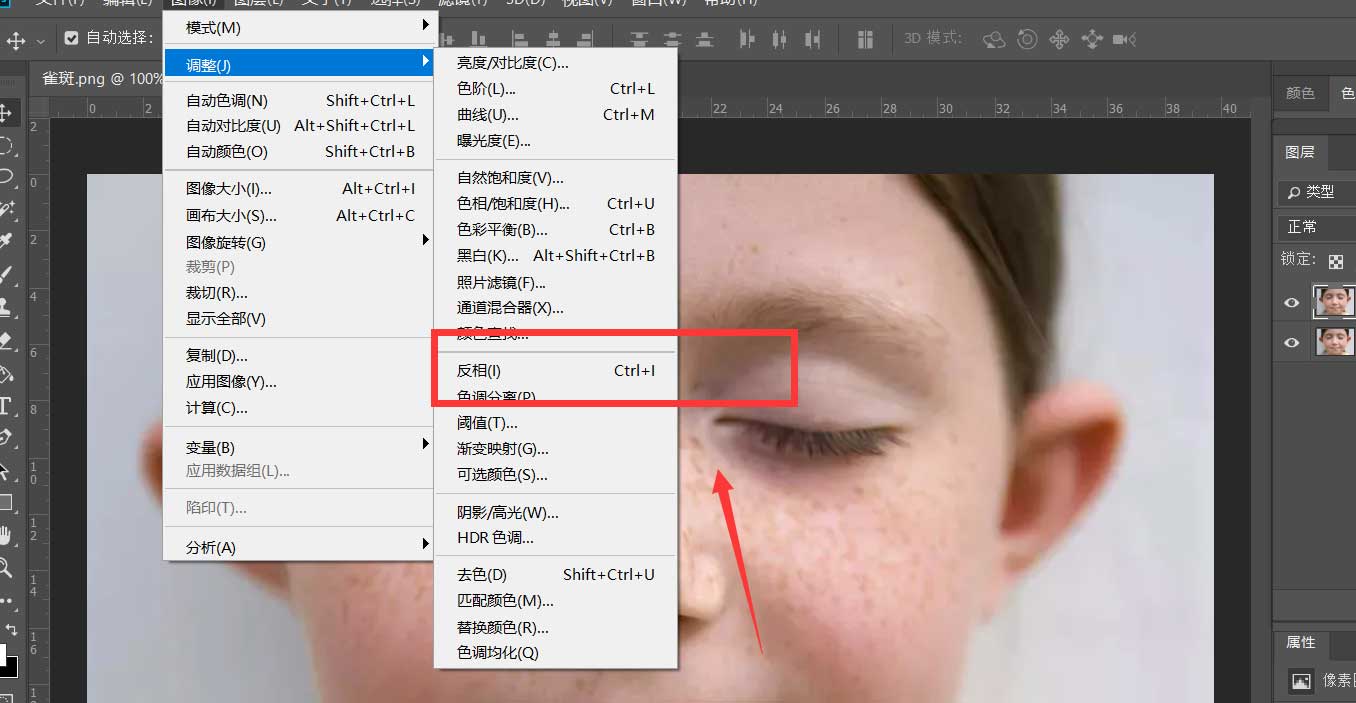Click the 3D pan camera icon

coord(1059,39)
